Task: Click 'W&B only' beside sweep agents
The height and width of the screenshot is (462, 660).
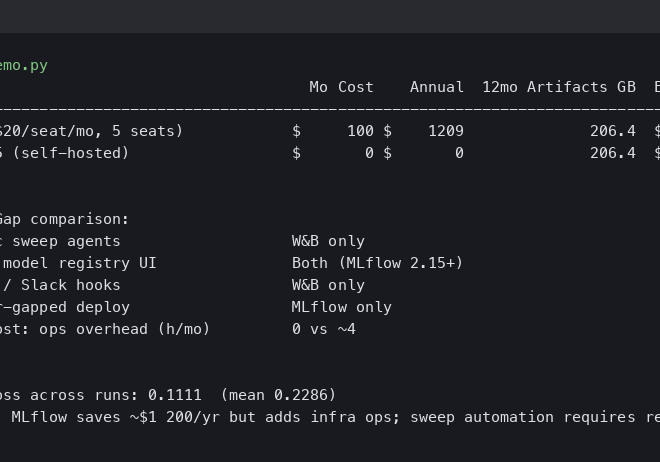Action: 328,241
